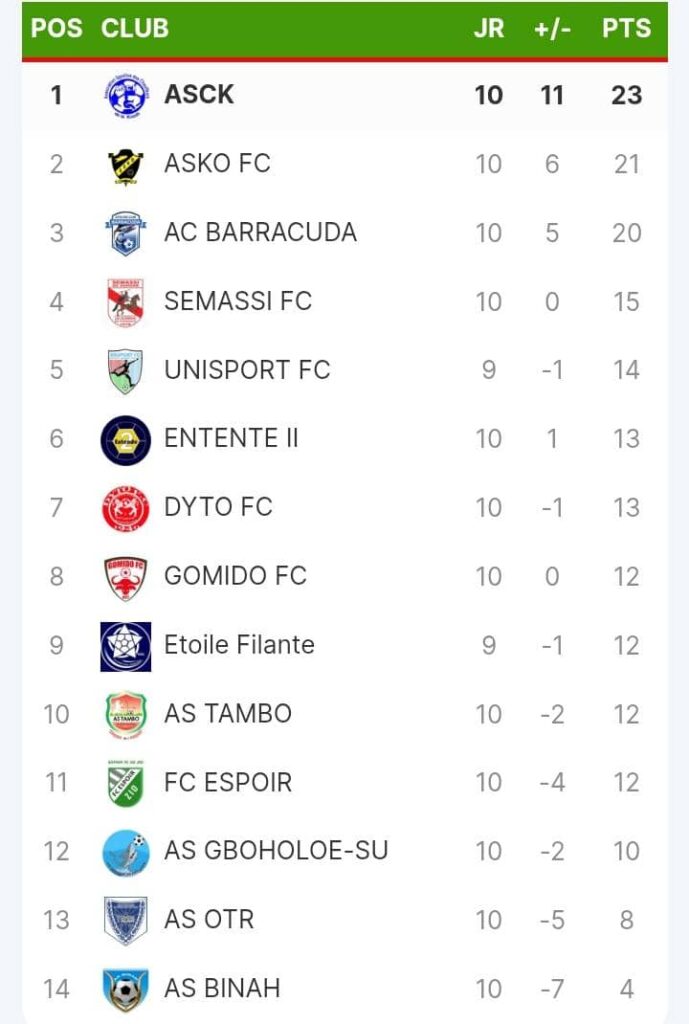Image resolution: width=689 pixels, height=1024 pixels.
Task: Click the ASKO FC club crest
Action: tap(126, 164)
